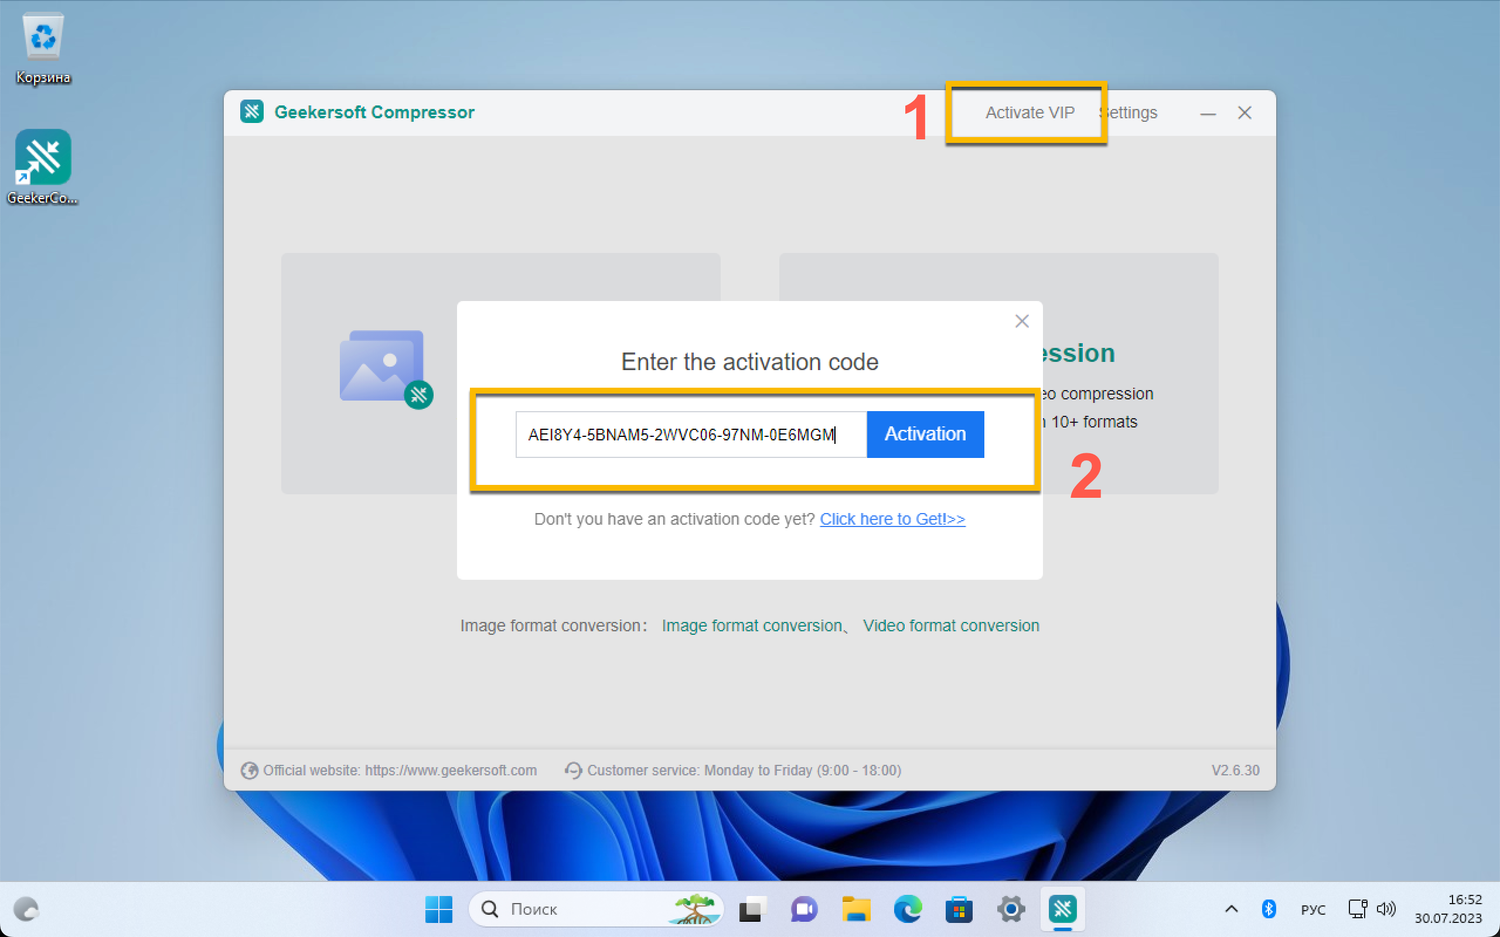Viewport: 1500px width, 937px height.
Task: Click the official website globe icon
Action: point(250,770)
